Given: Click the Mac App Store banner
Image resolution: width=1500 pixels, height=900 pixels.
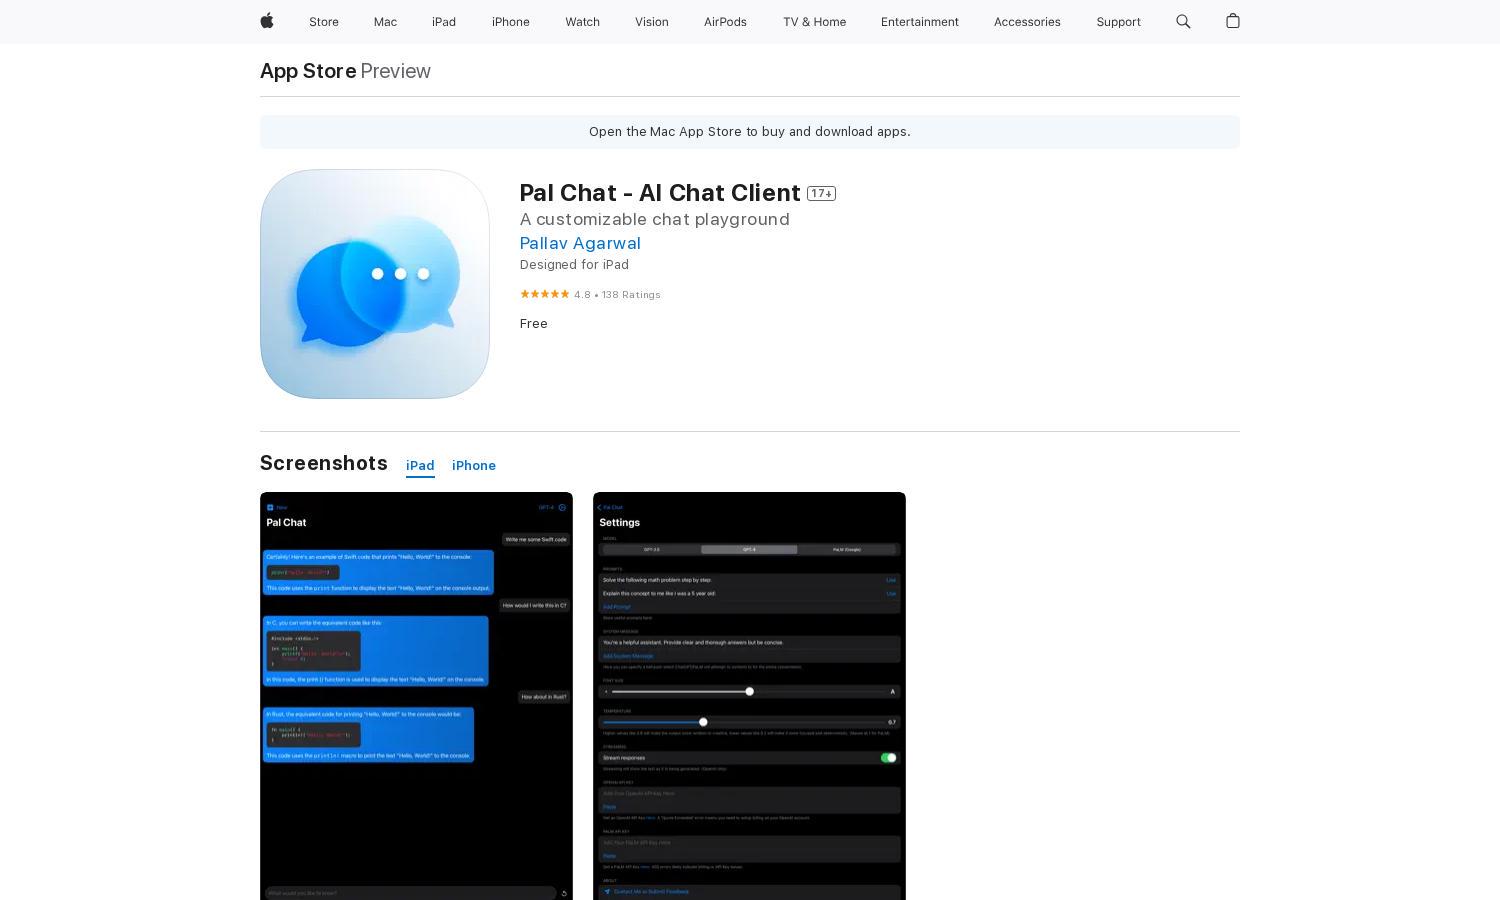Looking at the screenshot, I should click(750, 132).
